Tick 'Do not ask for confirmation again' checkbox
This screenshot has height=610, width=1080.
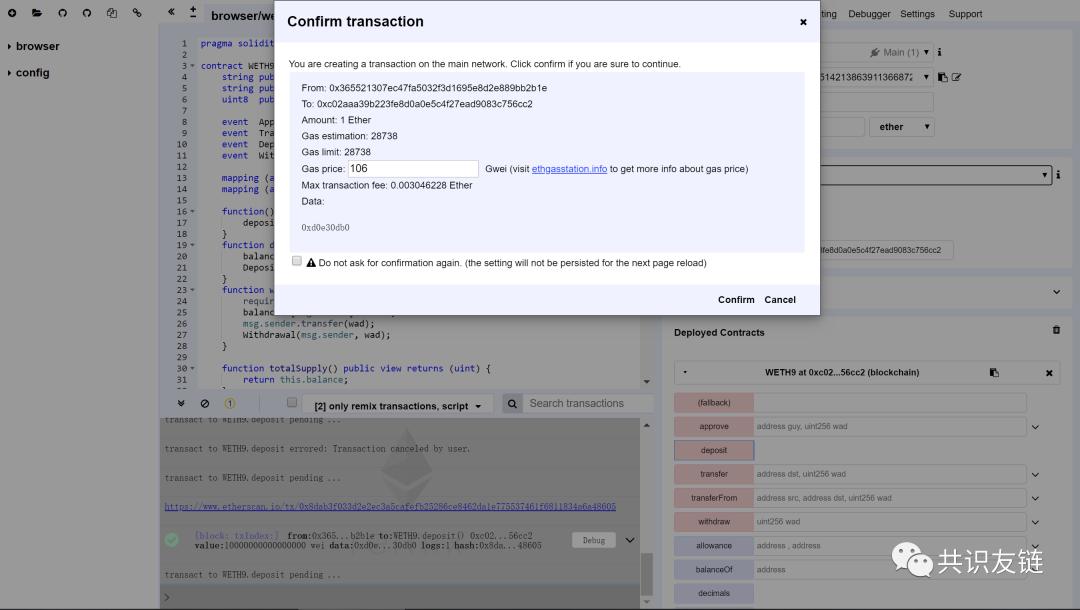pyautogui.click(x=297, y=261)
